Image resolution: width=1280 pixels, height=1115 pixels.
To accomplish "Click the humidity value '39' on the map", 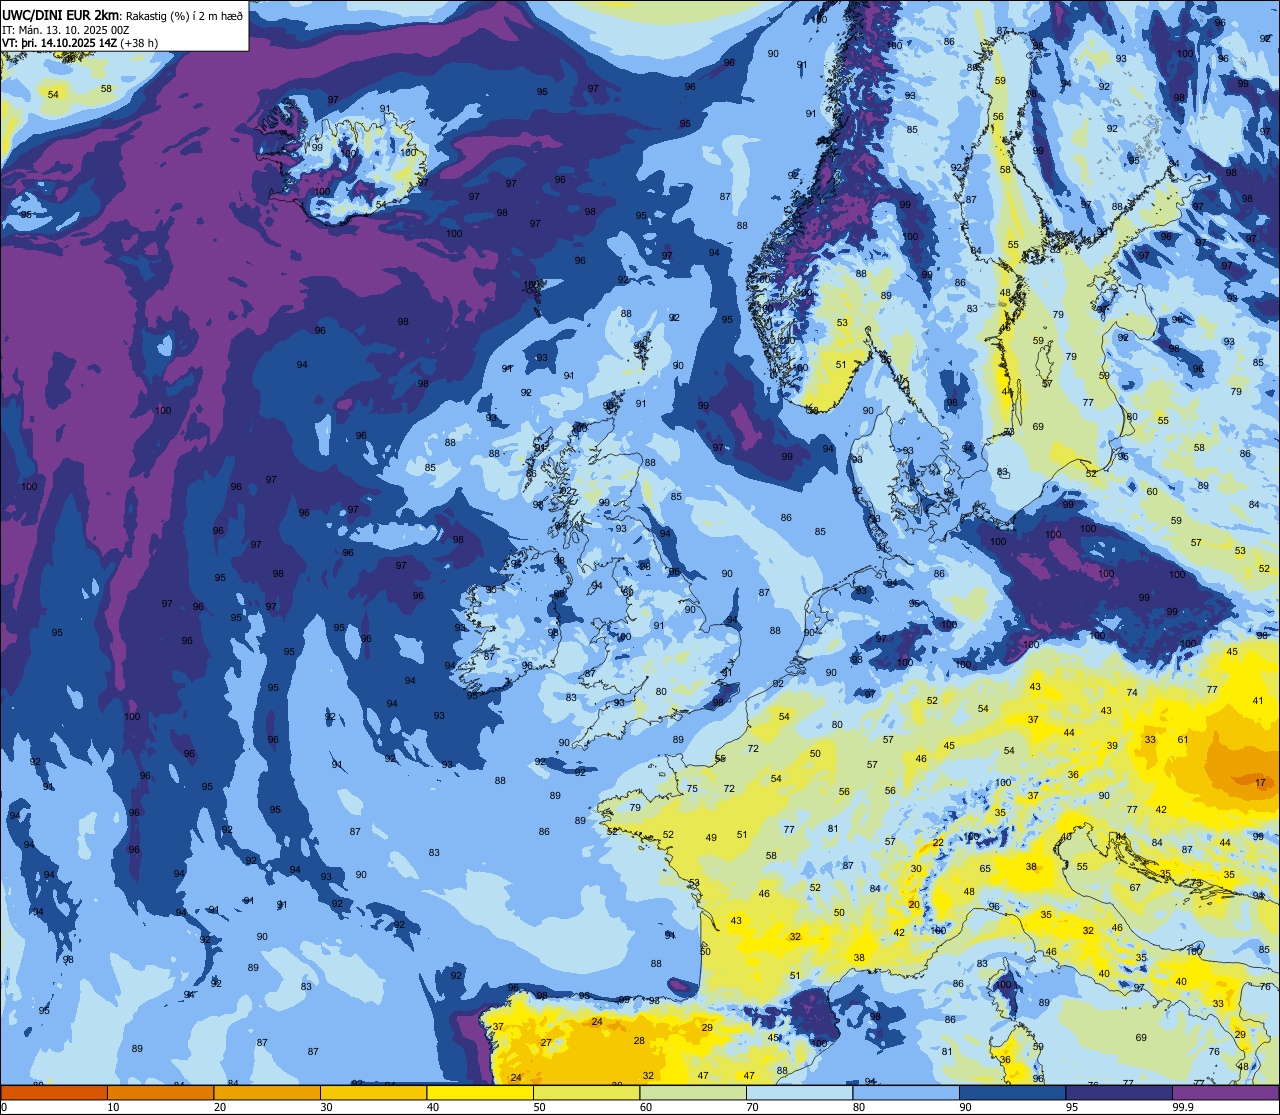I will 1112,747.
